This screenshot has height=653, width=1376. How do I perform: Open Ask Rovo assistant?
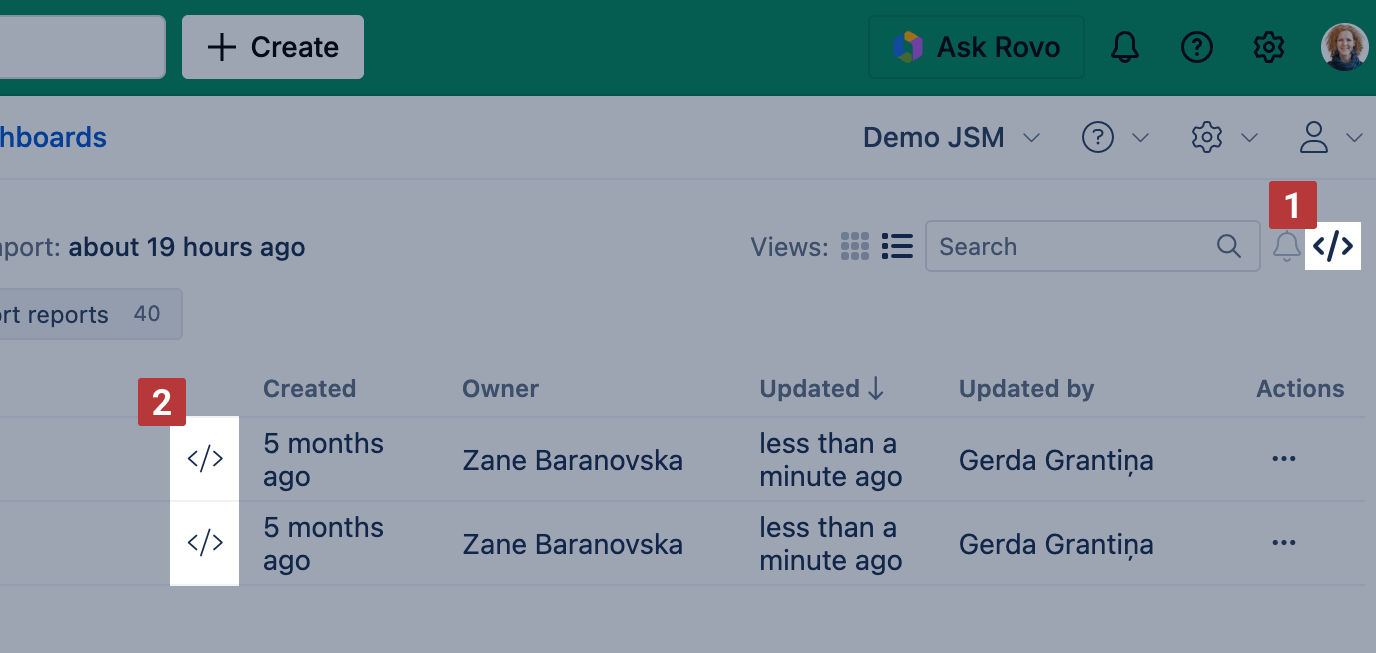click(976, 47)
